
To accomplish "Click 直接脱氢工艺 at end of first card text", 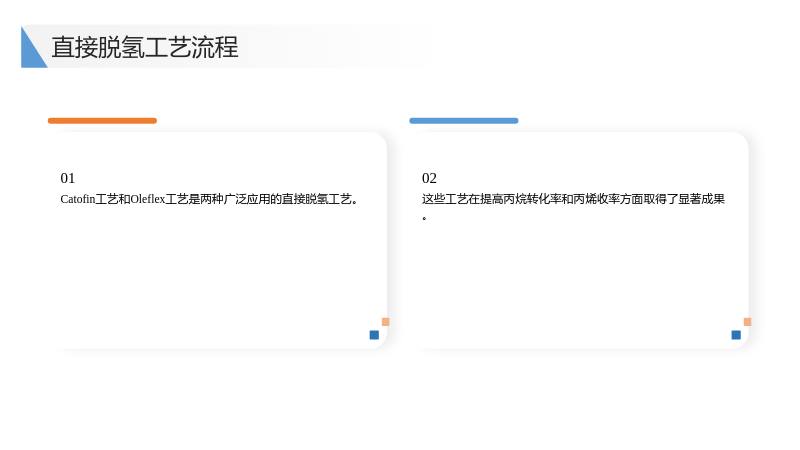I will point(317,199).
